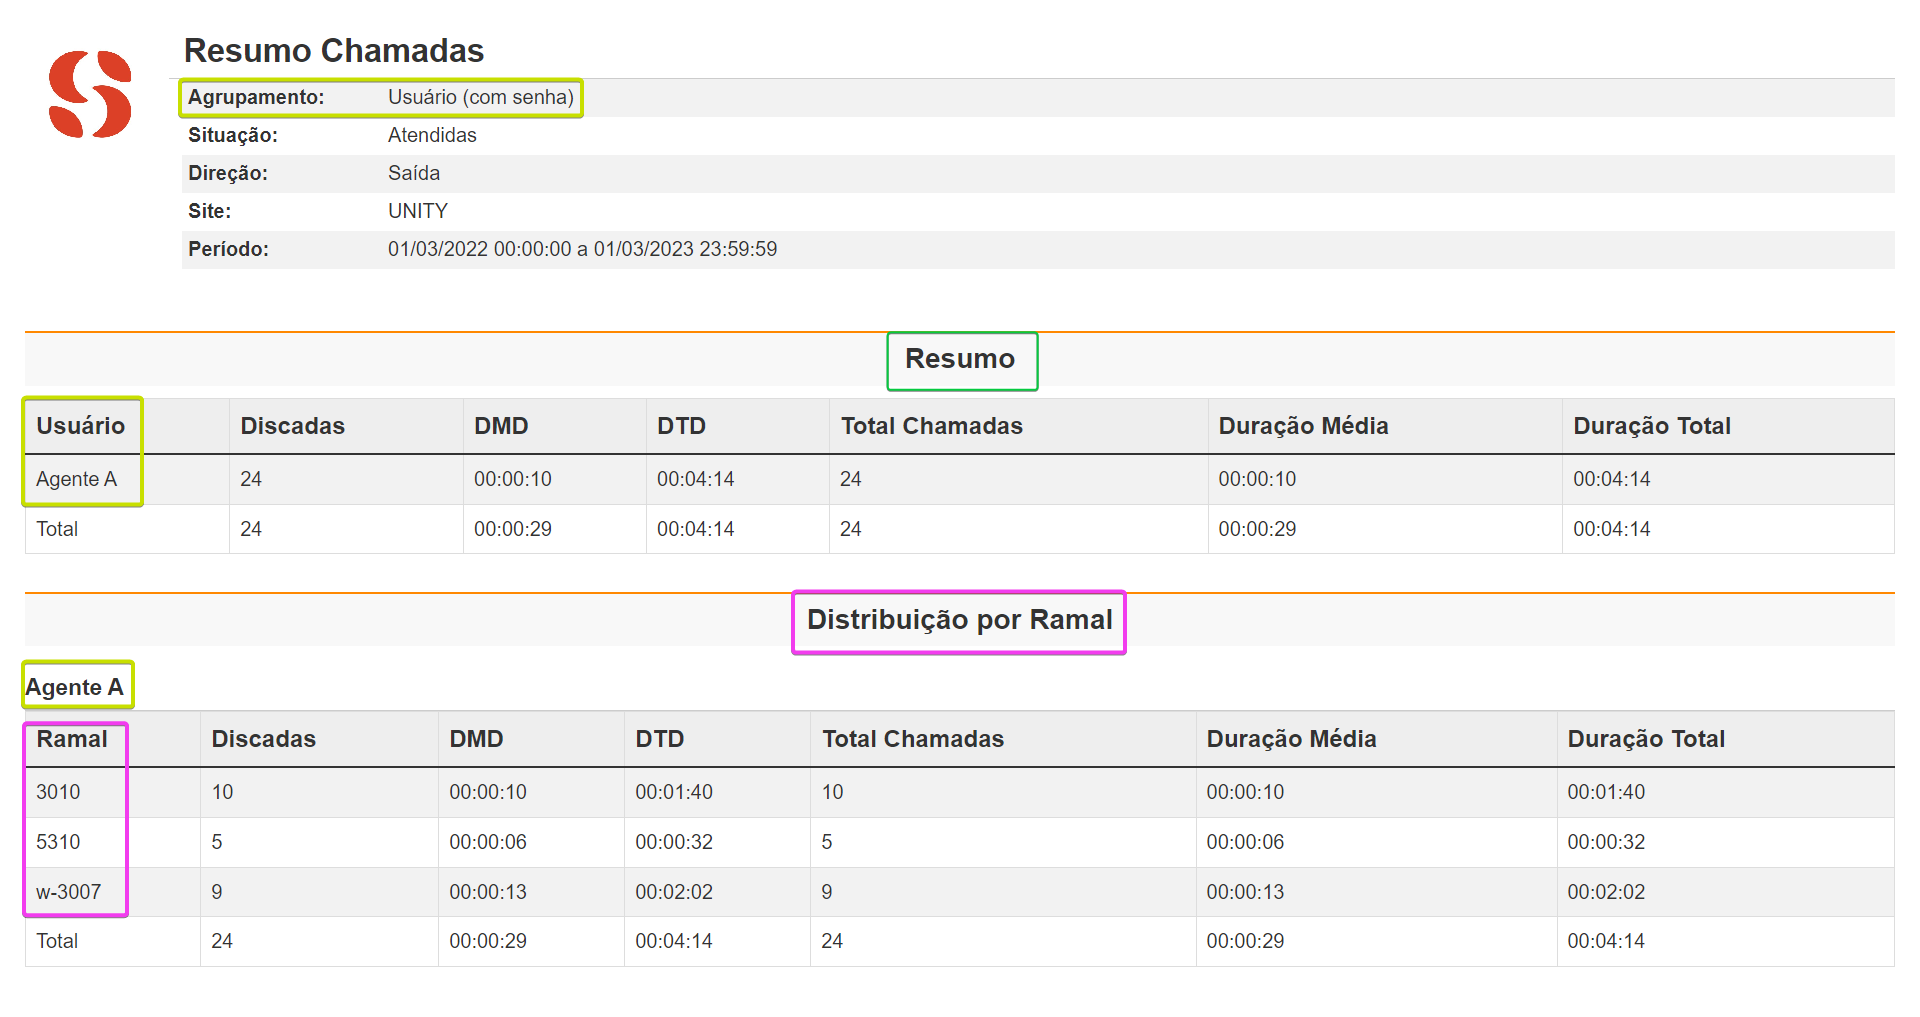
Task: Select the Agrupamento value Usuário (com senha)
Action: [480, 97]
